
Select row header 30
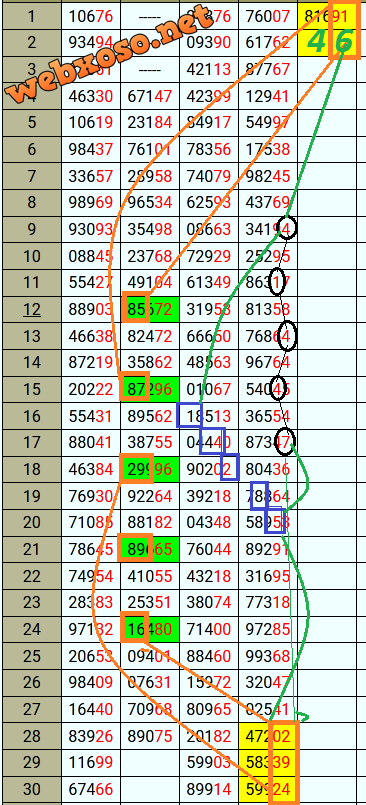pyautogui.click(x=31, y=790)
